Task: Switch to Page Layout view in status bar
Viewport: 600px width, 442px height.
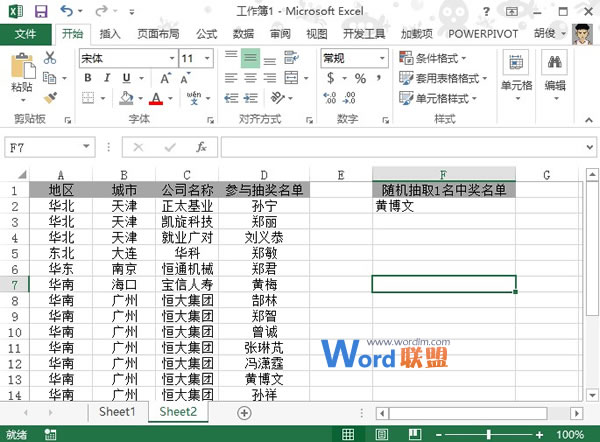Action: 382,434
